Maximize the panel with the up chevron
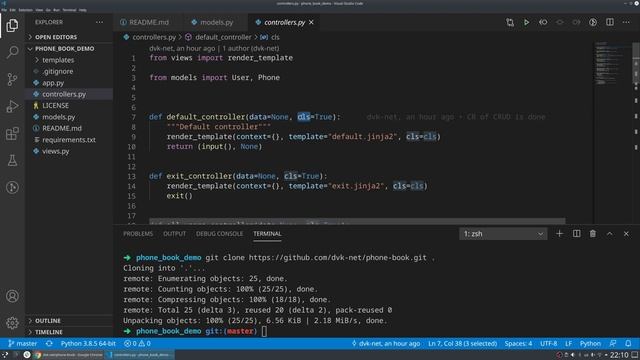Viewport: 640px width, 360px height. [x=609, y=233]
